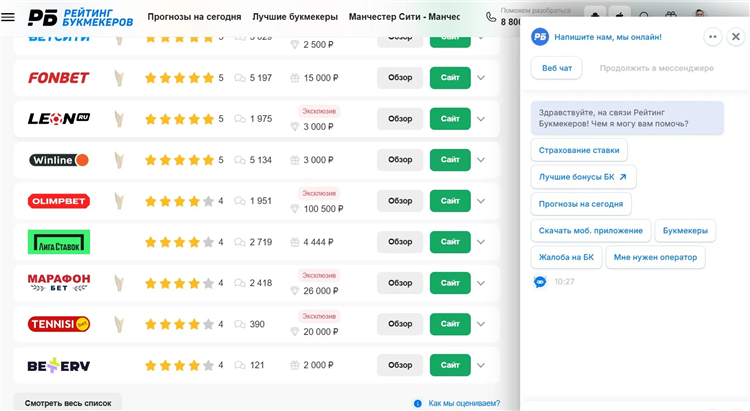Click the laurel badge in FONBET row
Image resolution: width=750 pixels, height=411 pixels.
(x=119, y=78)
